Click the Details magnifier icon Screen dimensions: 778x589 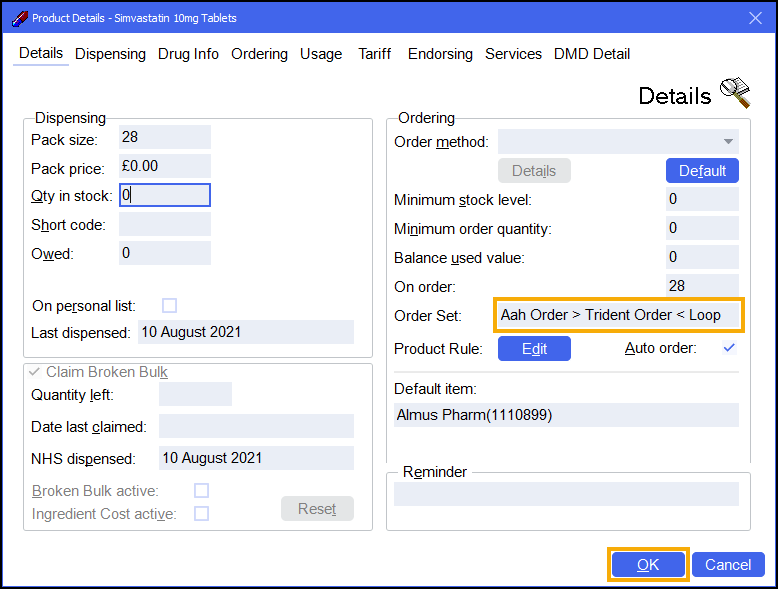tap(735, 93)
